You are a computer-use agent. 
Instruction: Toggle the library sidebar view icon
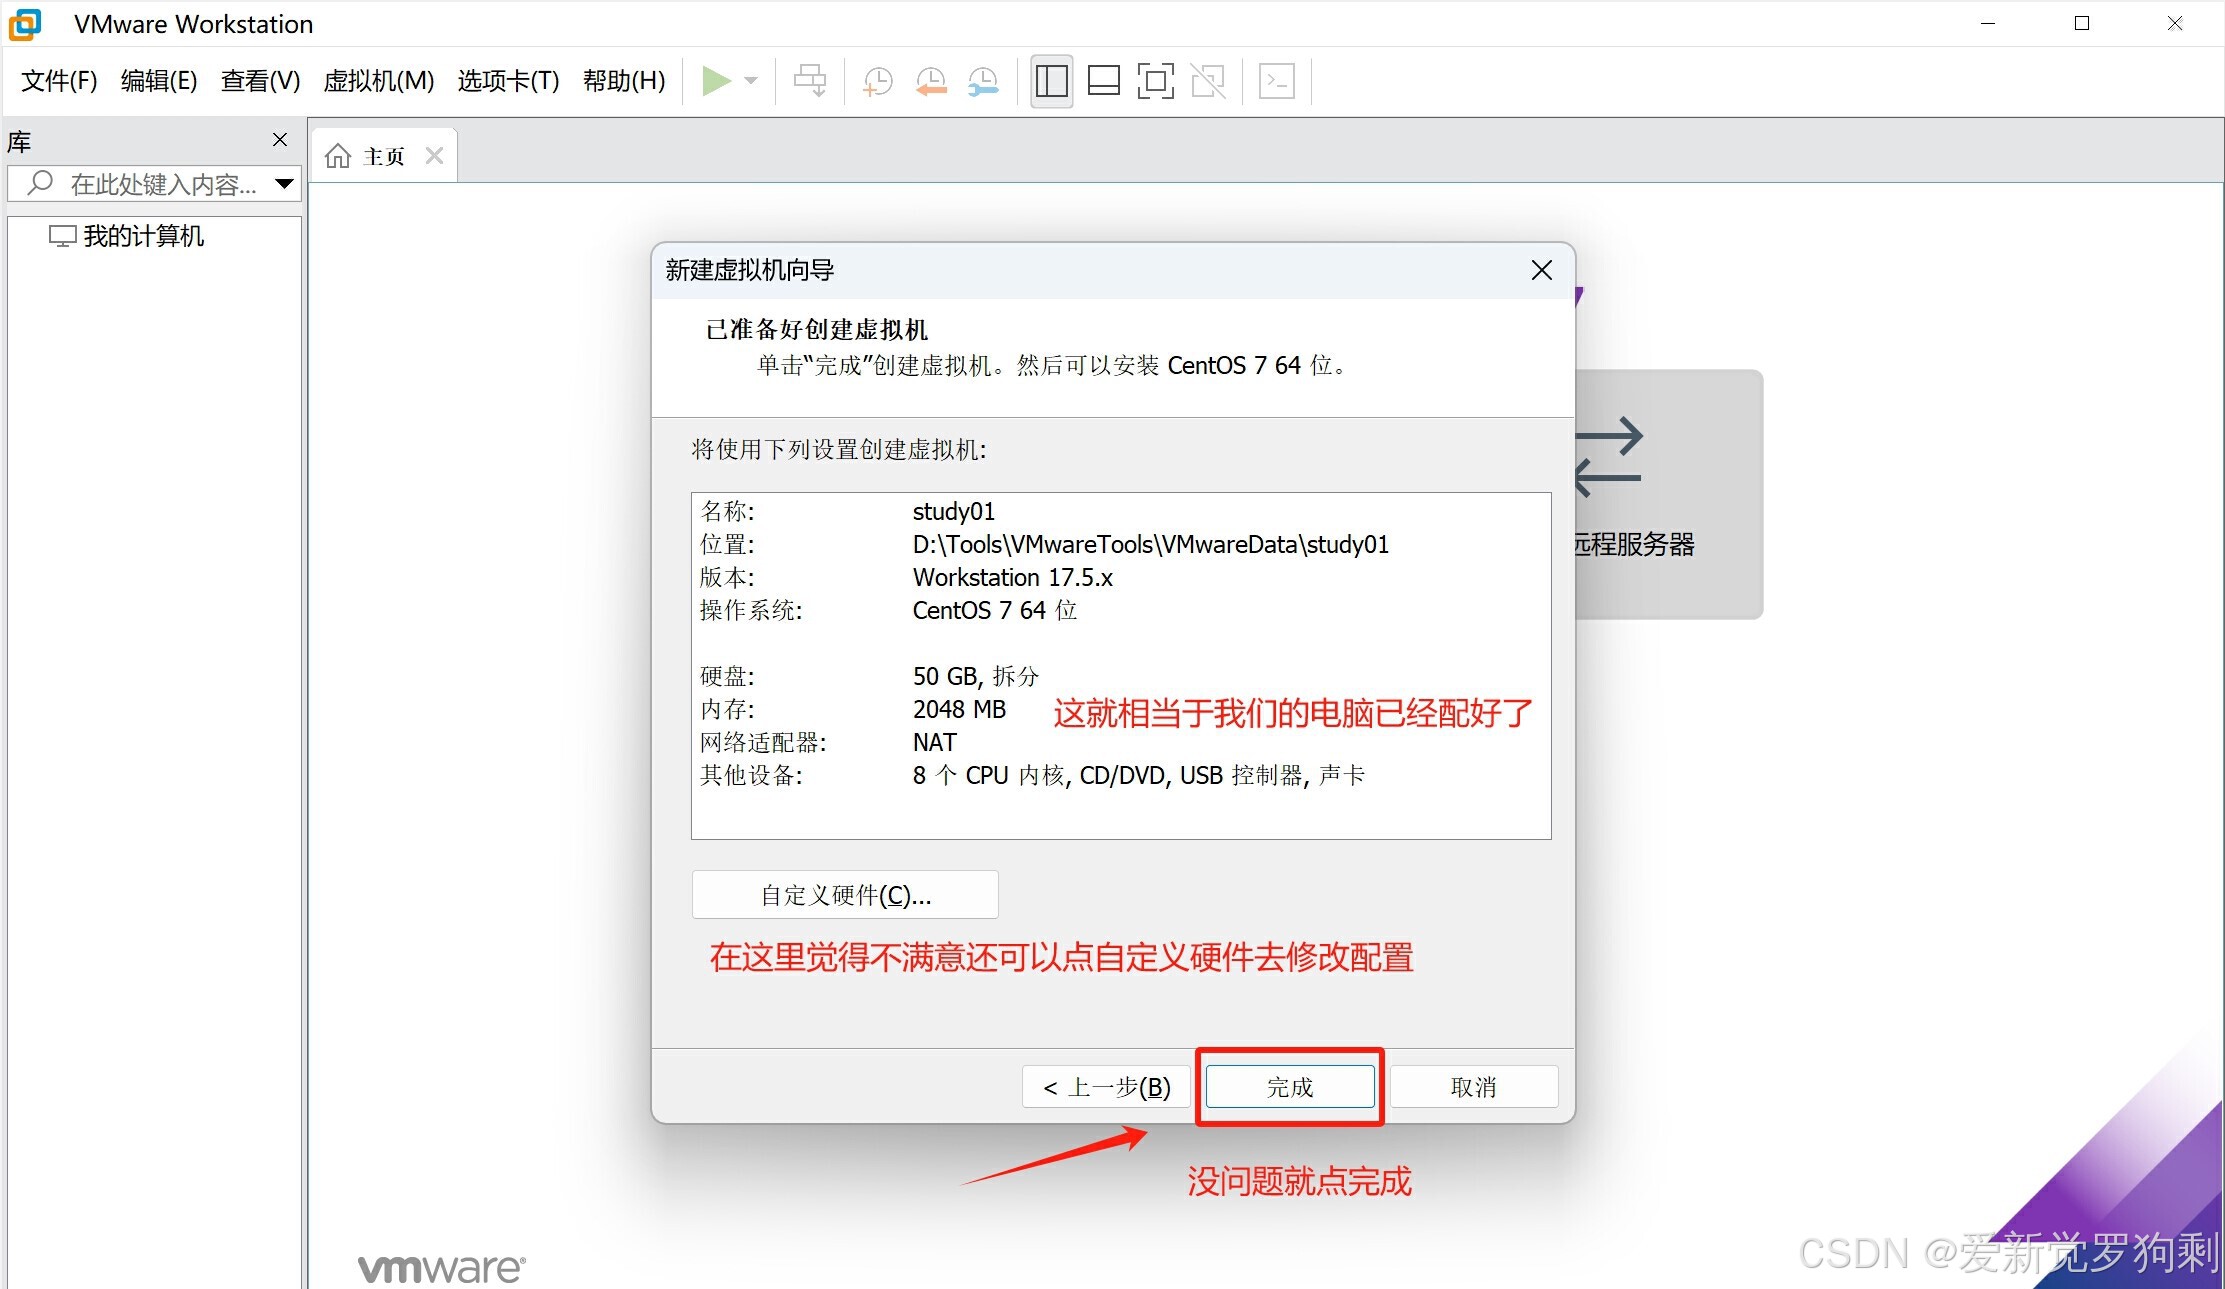click(1051, 81)
